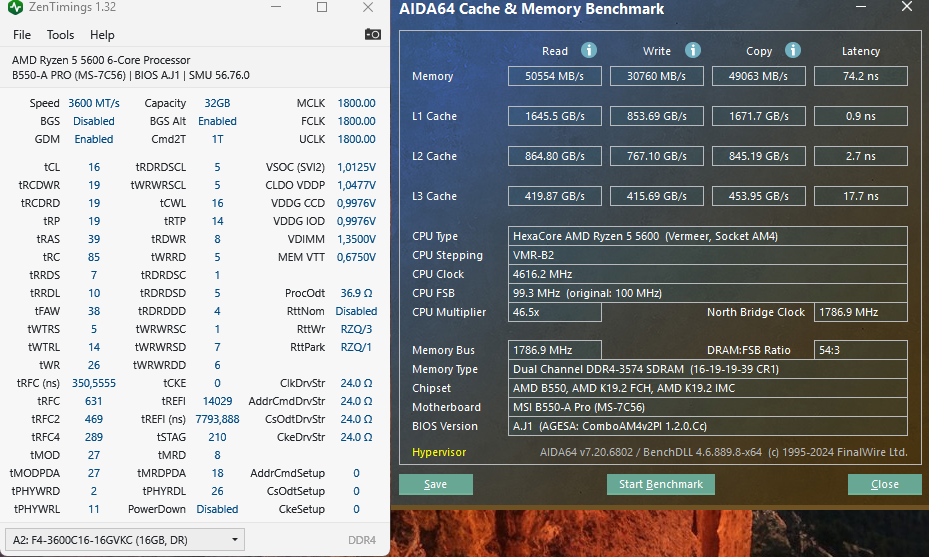This screenshot has width=929, height=557.
Task: Open the Read info icon in AIDA64
Action: tap(588, 50)
